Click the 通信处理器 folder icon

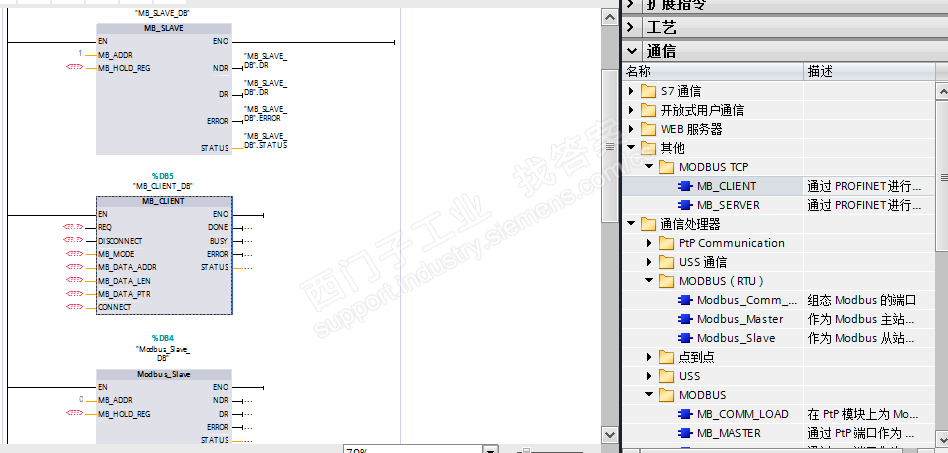[648, 224]
